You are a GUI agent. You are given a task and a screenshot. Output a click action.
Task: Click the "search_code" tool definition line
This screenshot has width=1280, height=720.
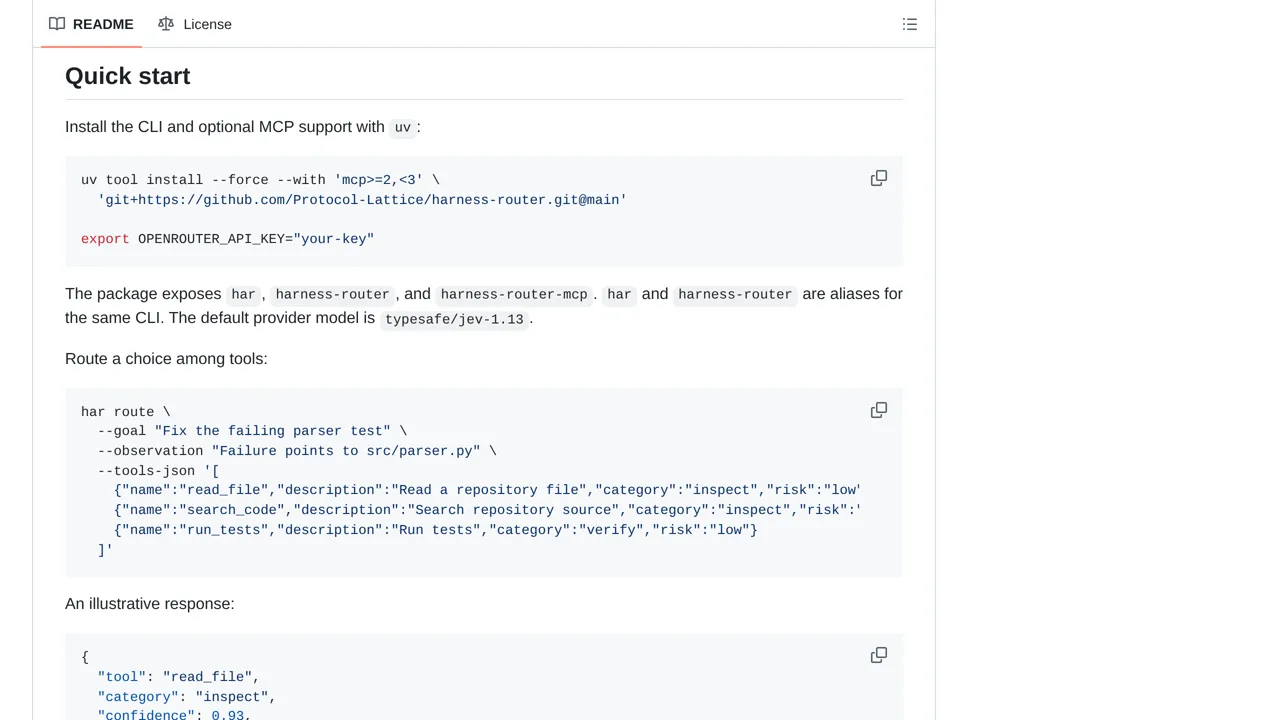[x=487, y=510]
